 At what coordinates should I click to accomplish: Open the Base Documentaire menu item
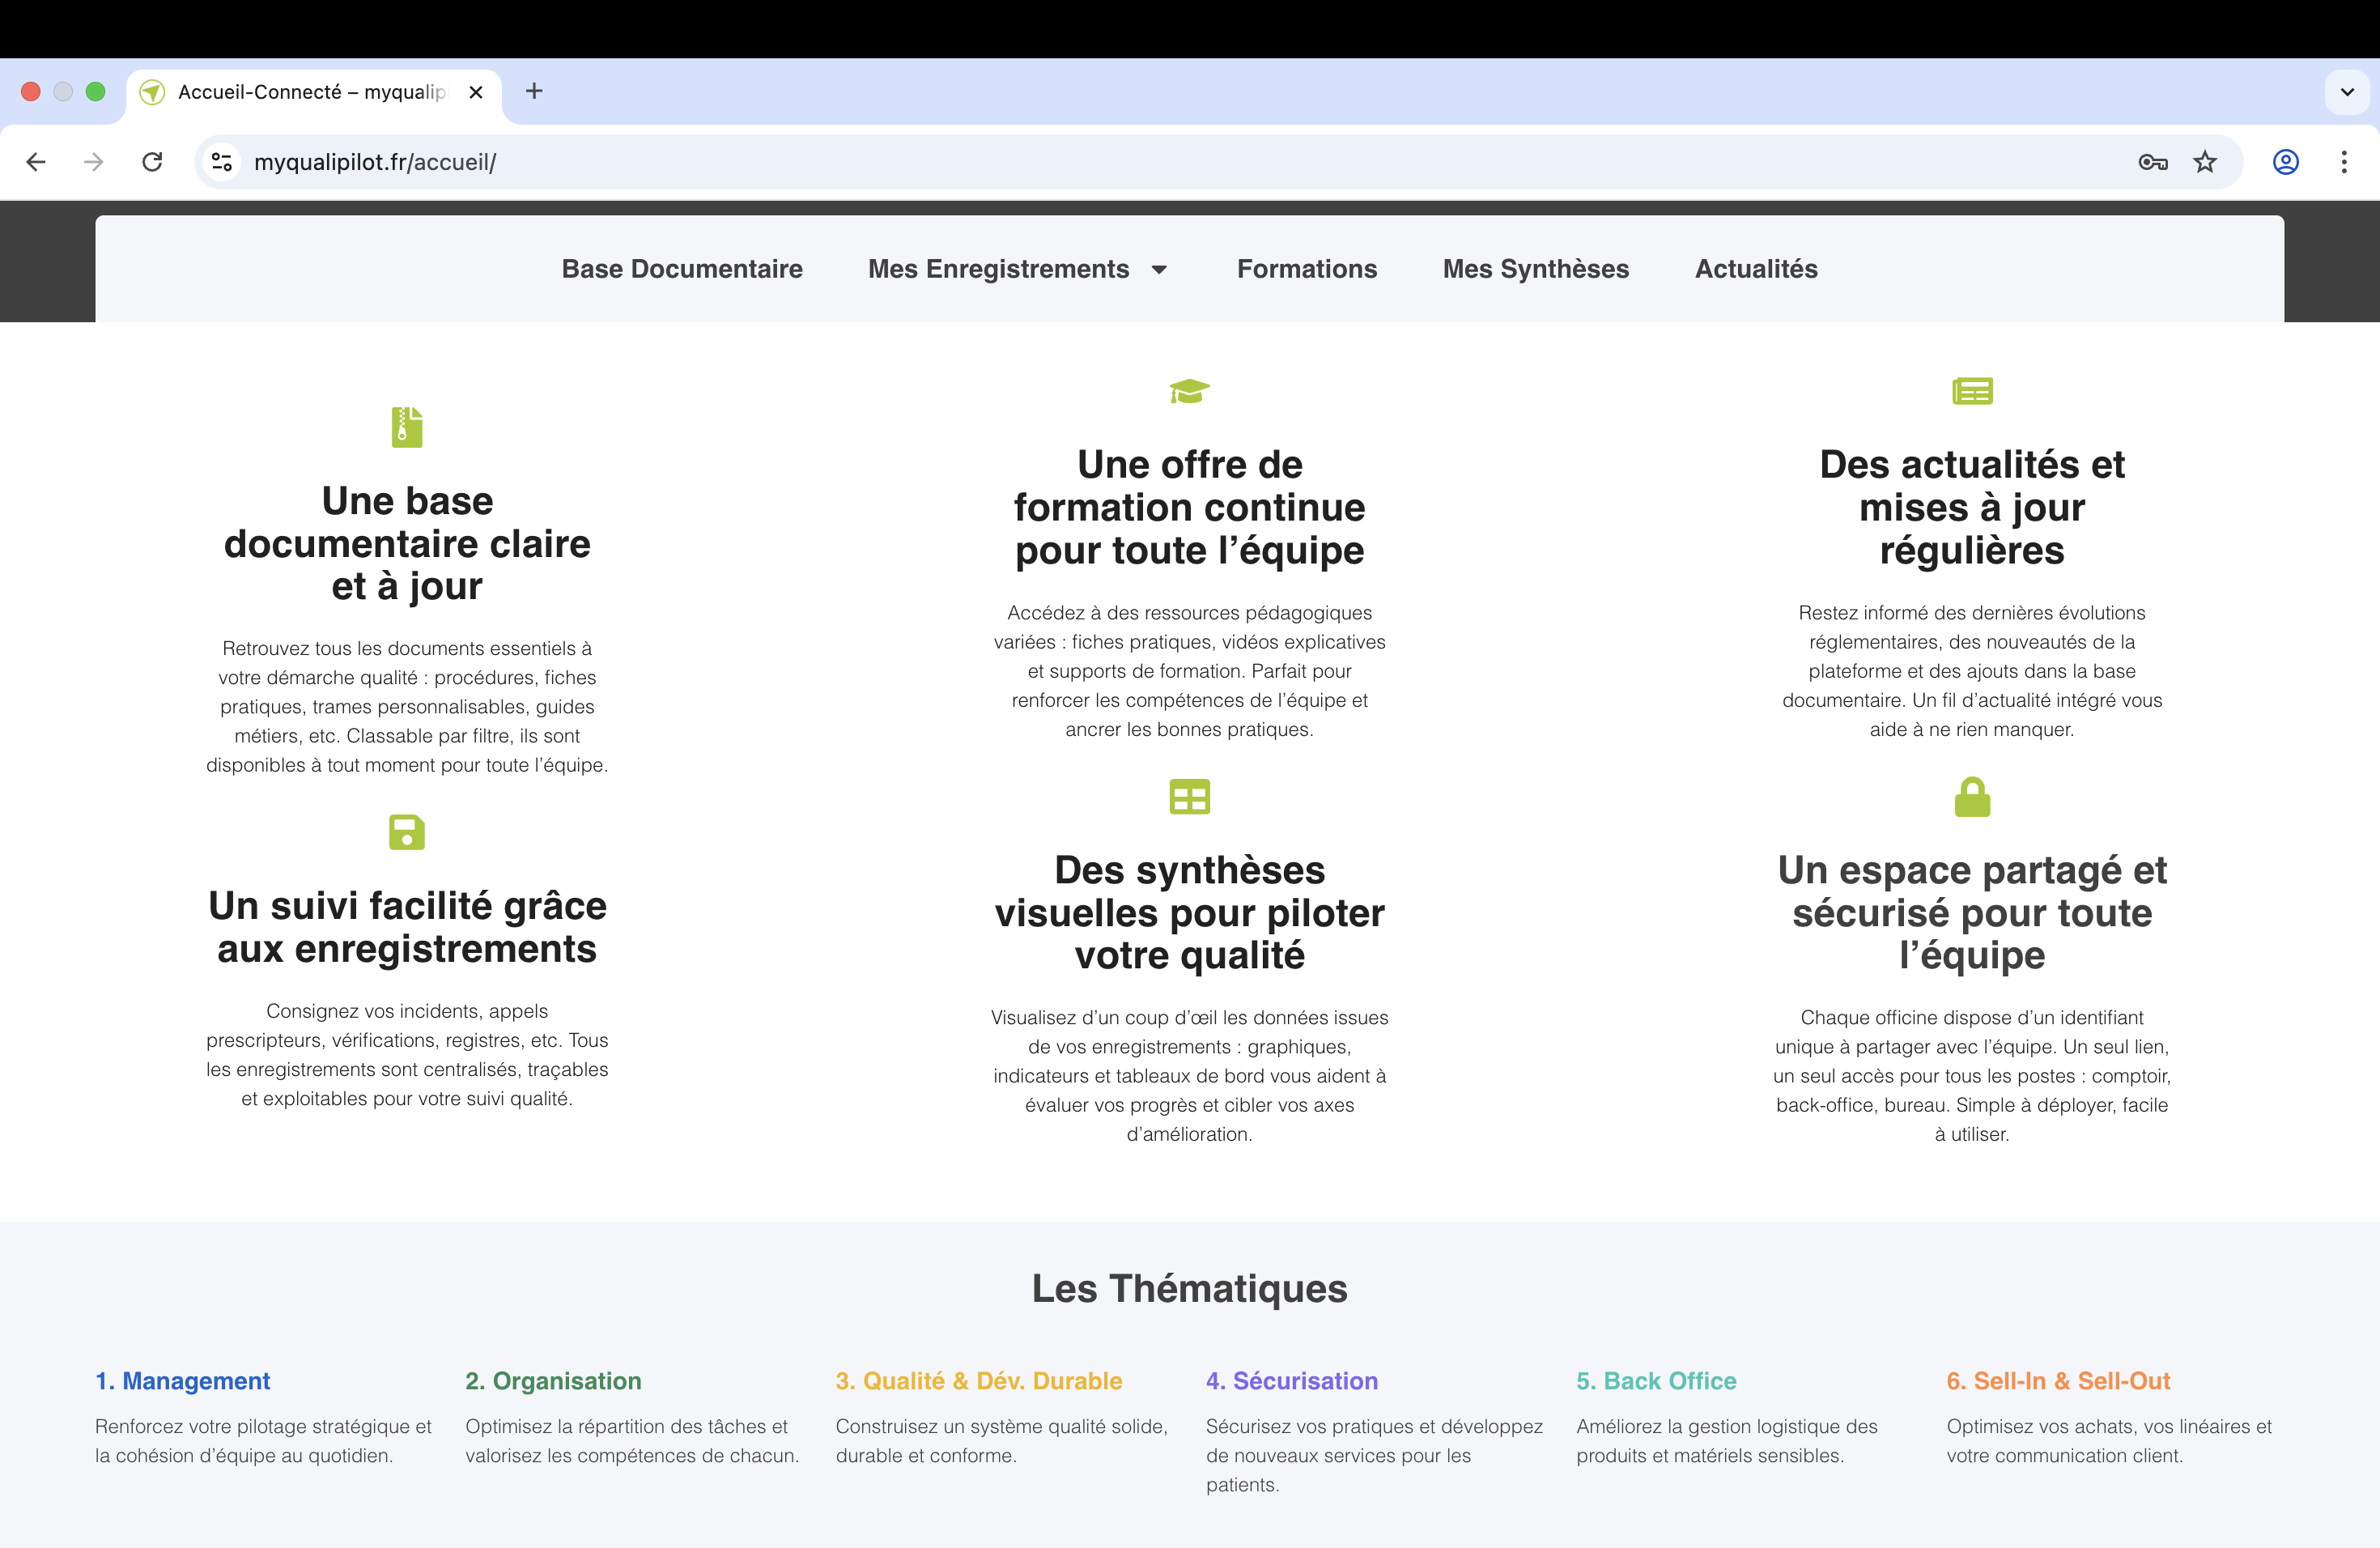(x=682, y=269)
